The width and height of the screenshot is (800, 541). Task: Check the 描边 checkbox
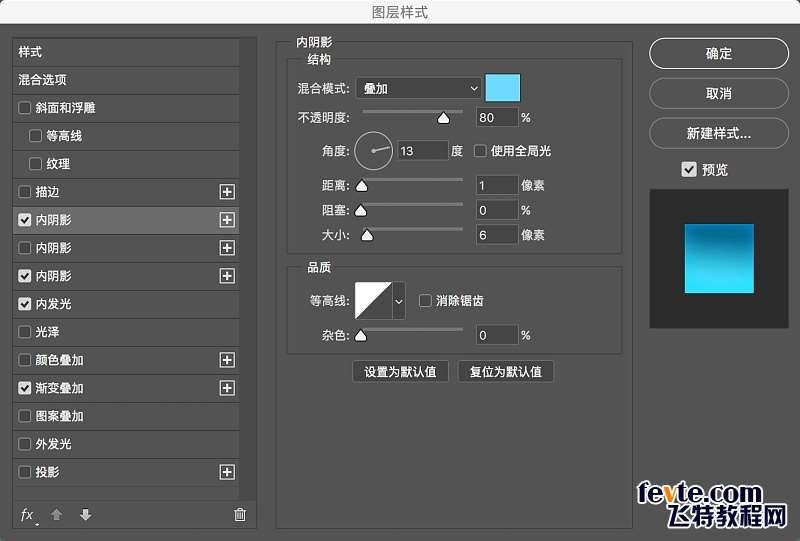click(x=24, y=192)
